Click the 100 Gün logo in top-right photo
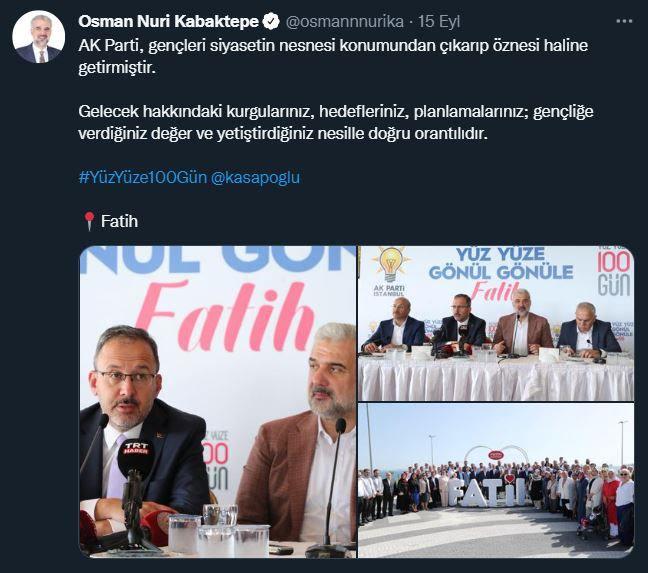Image resolution: width=648 pixels, height=573 pixels. tap(613, 271)
